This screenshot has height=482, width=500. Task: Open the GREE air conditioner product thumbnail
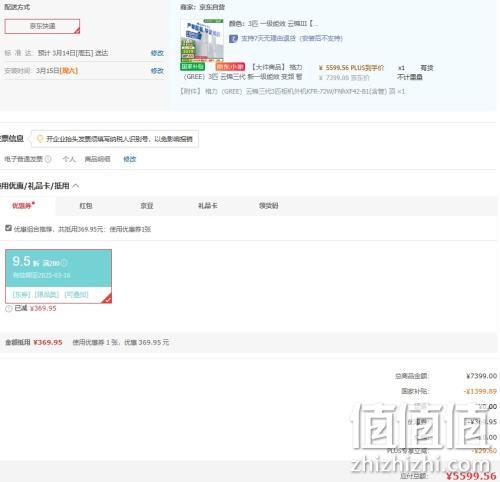(202, 41)
